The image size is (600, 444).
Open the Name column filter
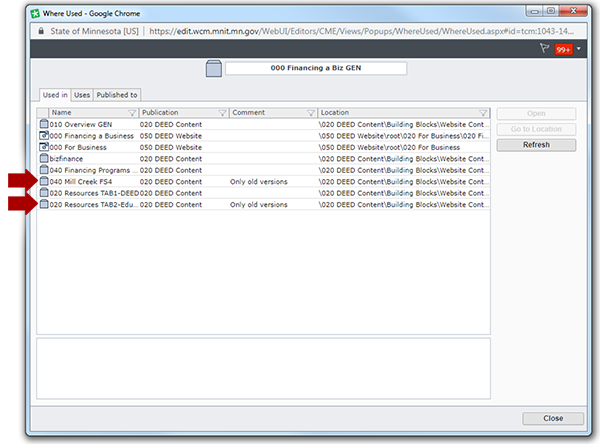(131, 113)
